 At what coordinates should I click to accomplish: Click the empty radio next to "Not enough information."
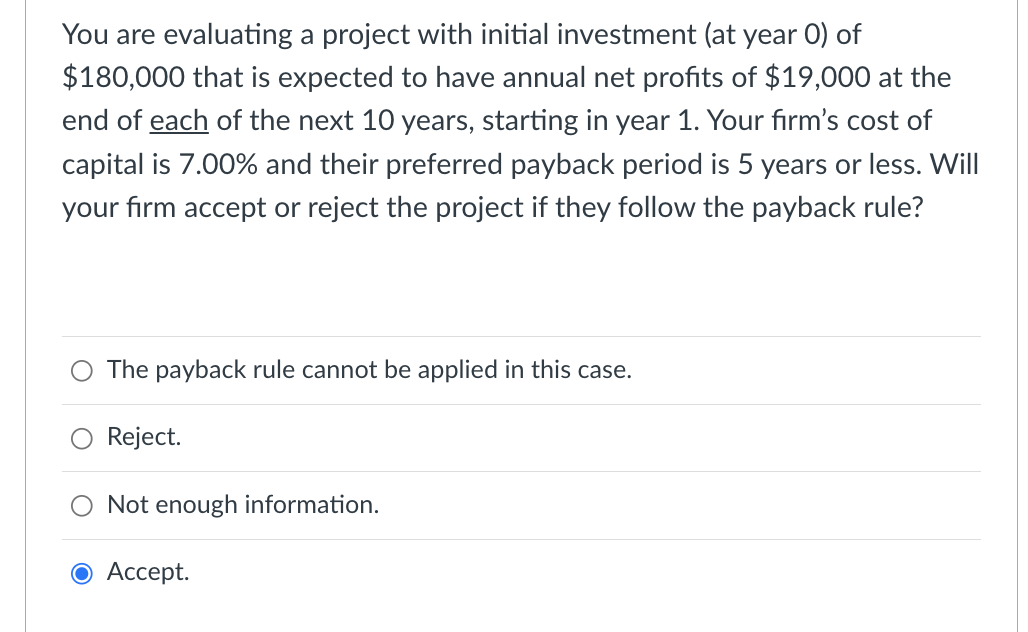tap(82, 505)
